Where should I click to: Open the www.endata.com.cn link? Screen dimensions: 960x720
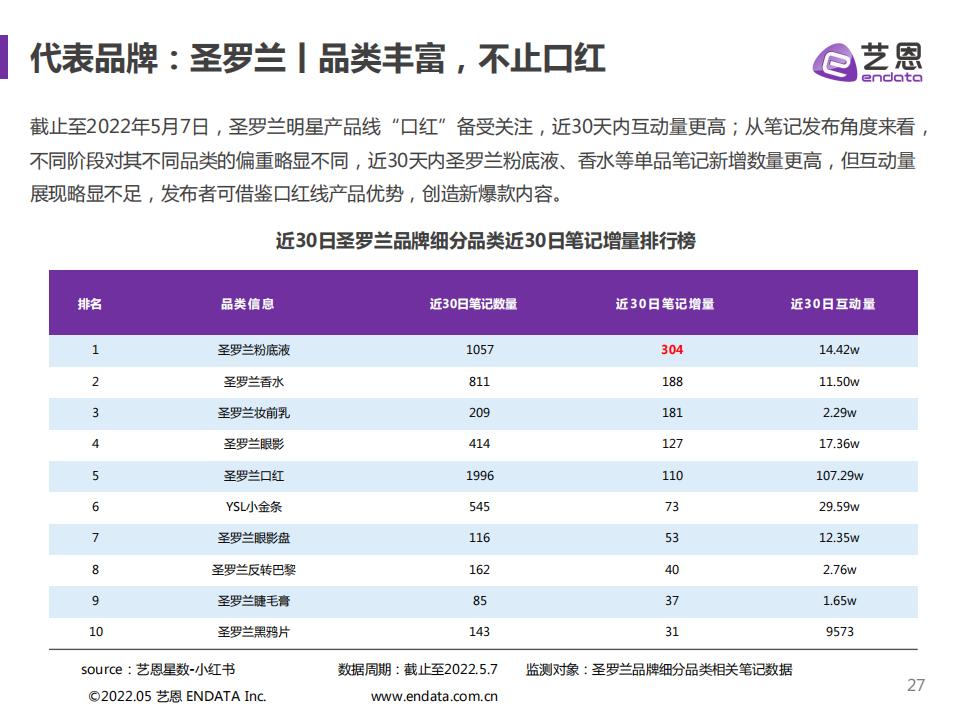(x=434, y=696)
